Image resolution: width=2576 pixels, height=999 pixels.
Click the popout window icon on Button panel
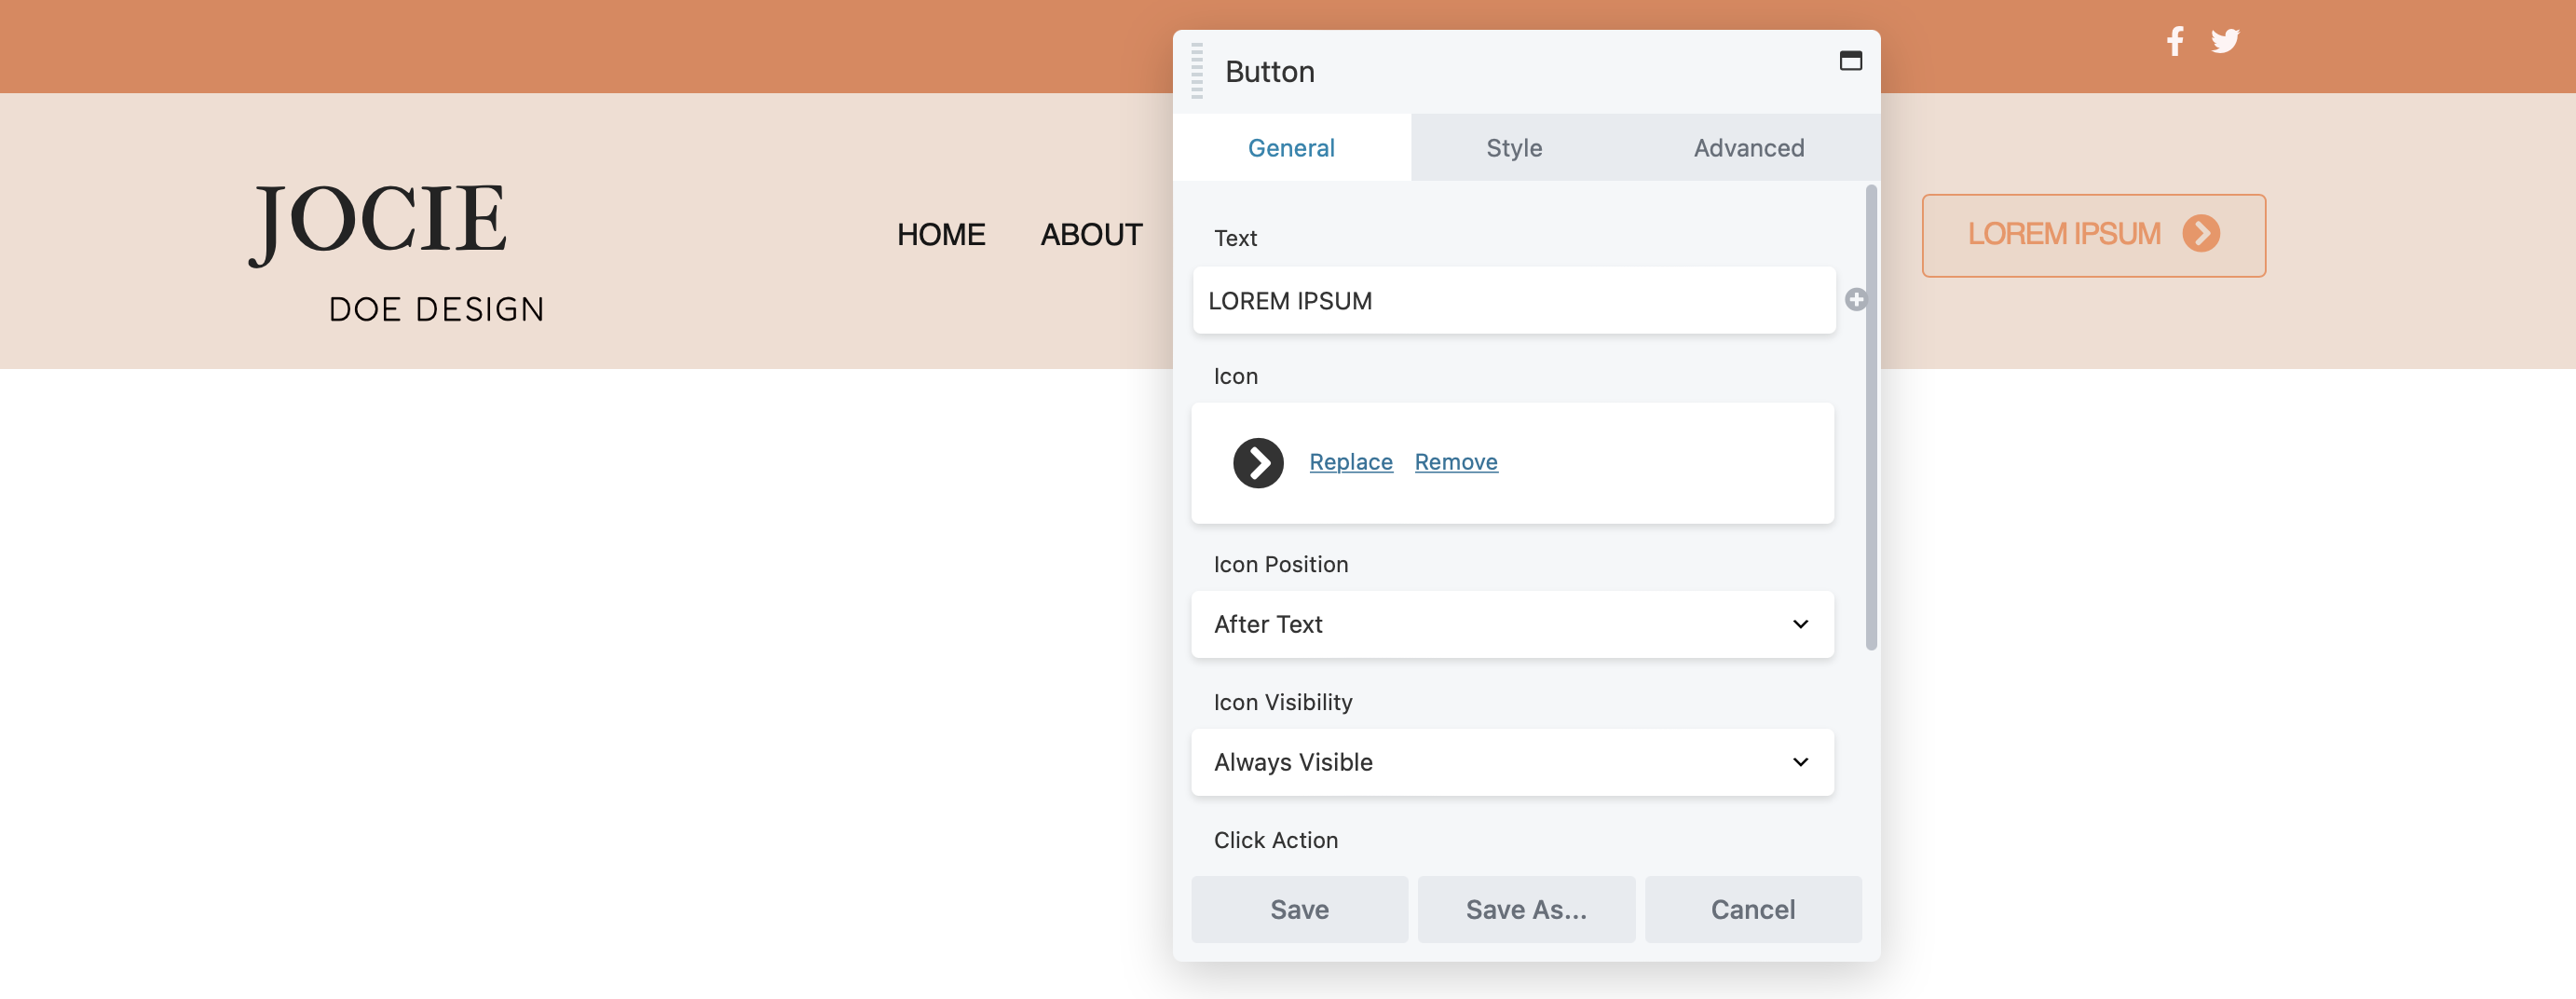[1851, 61]
